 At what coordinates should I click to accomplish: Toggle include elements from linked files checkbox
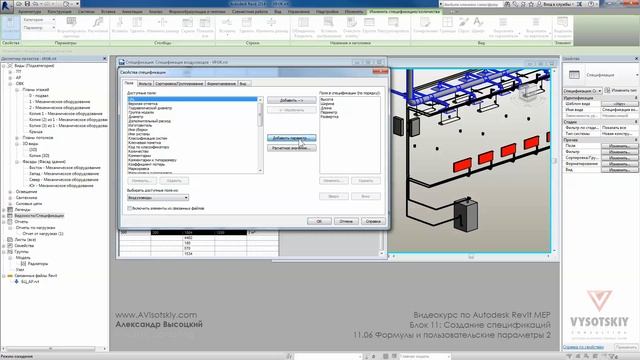point(130,208)
